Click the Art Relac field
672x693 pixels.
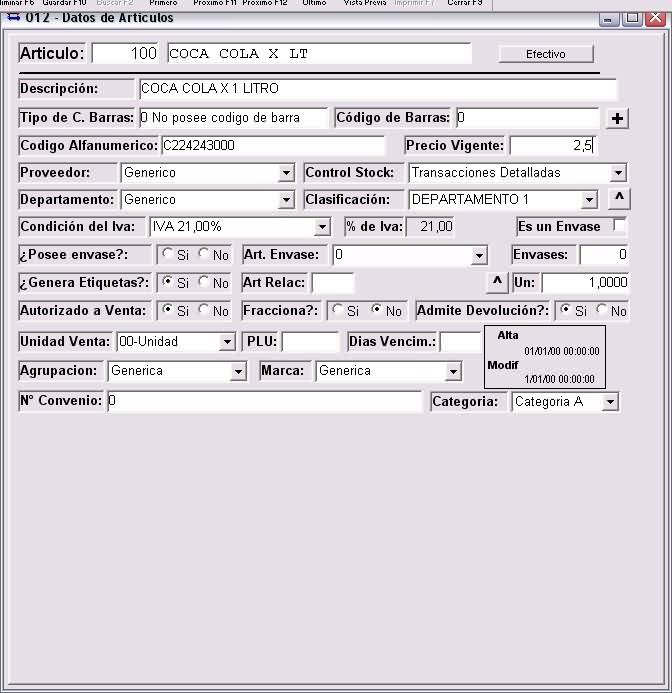point(333,283)
